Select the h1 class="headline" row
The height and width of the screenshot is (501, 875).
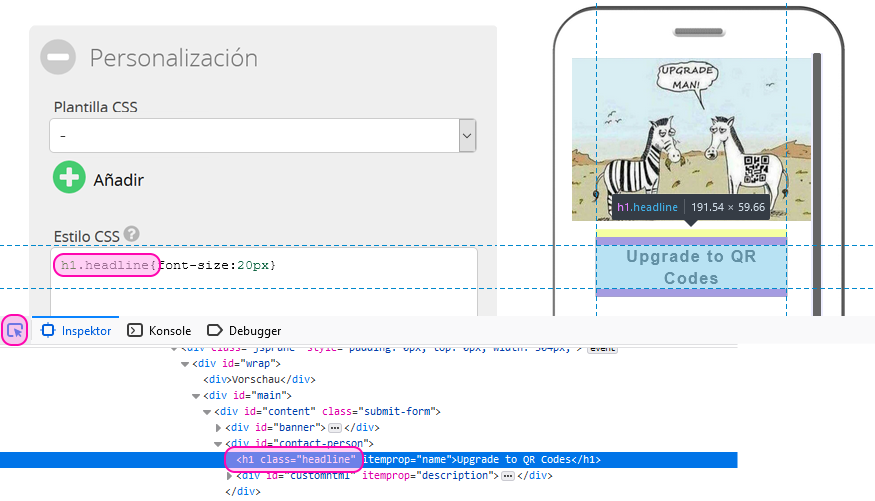(x=368, y=460)
